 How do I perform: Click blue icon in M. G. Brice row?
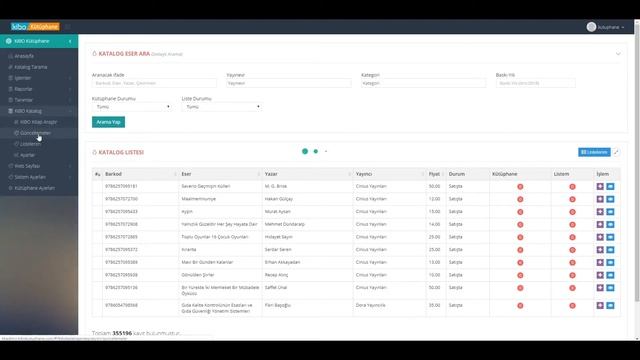tap(610, 187)
